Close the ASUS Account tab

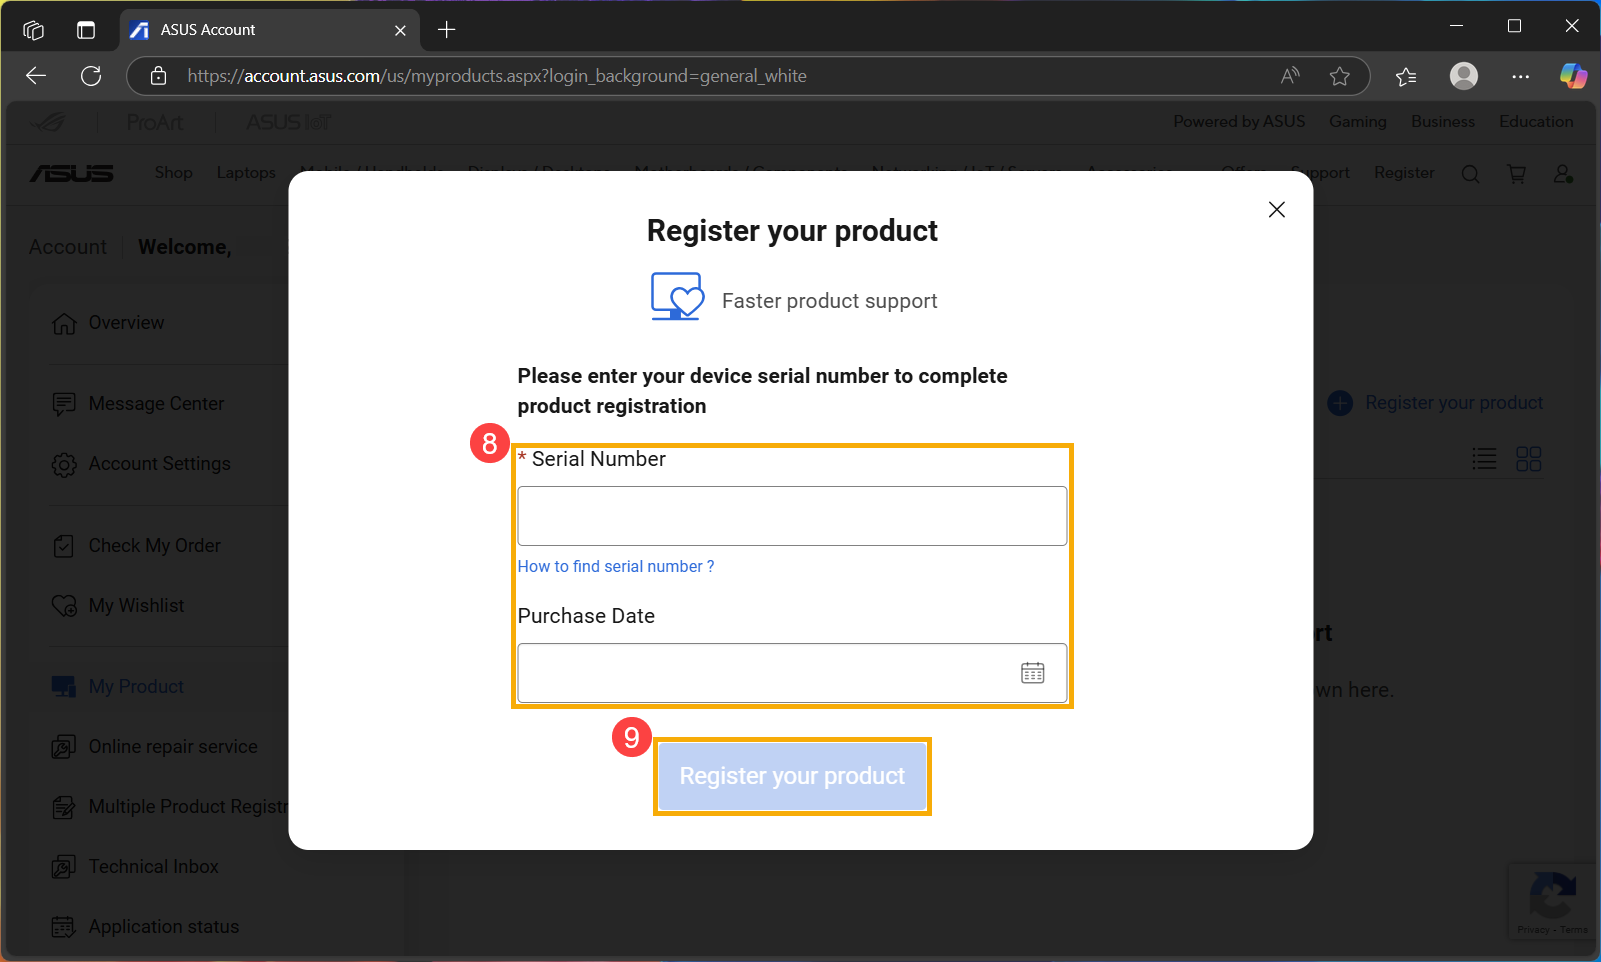pos(400,30)
